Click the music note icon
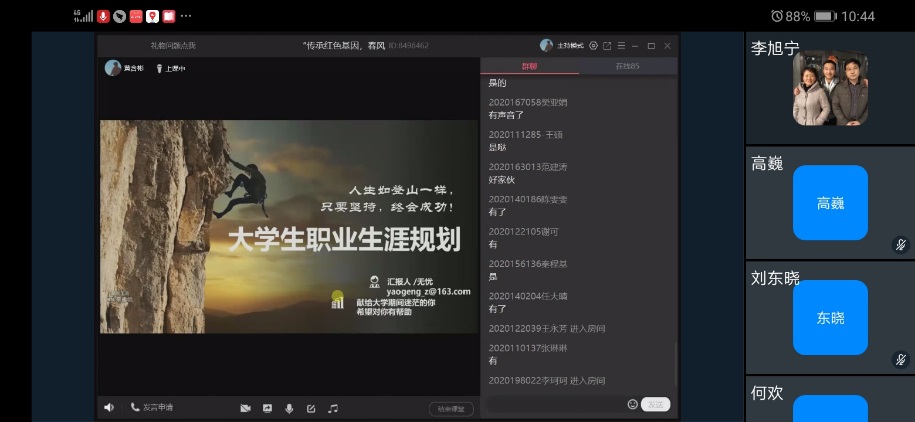Viewport: 915px width, 422px height. point(333,408)
